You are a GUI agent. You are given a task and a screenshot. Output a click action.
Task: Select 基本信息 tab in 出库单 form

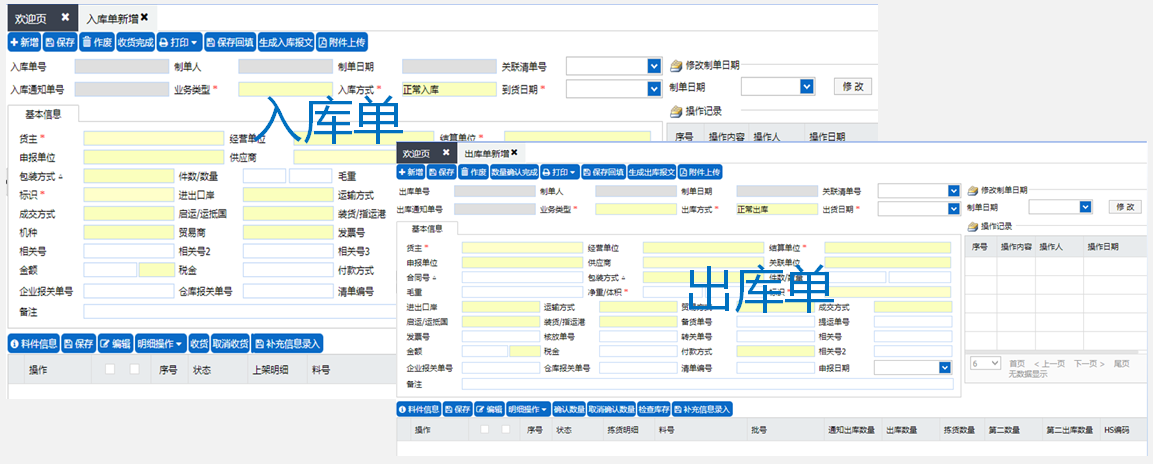point(427,228)
